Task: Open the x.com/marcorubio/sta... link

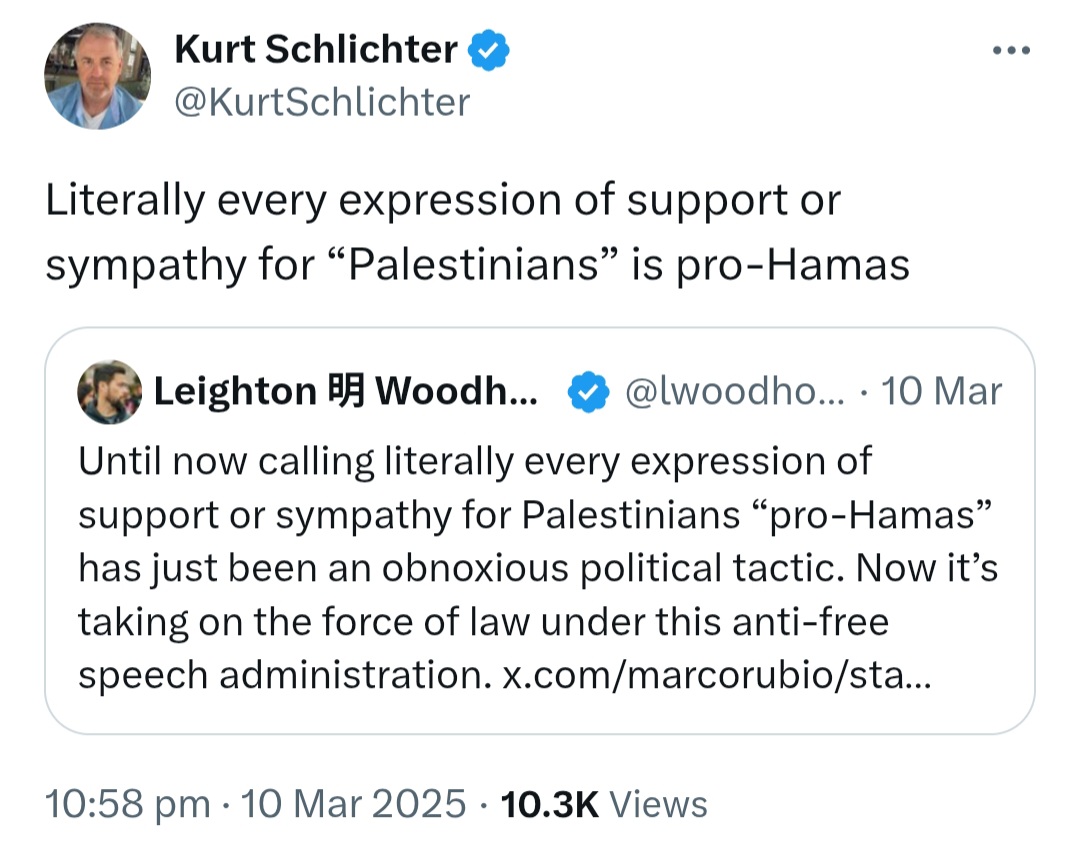Action: (716, 675)
